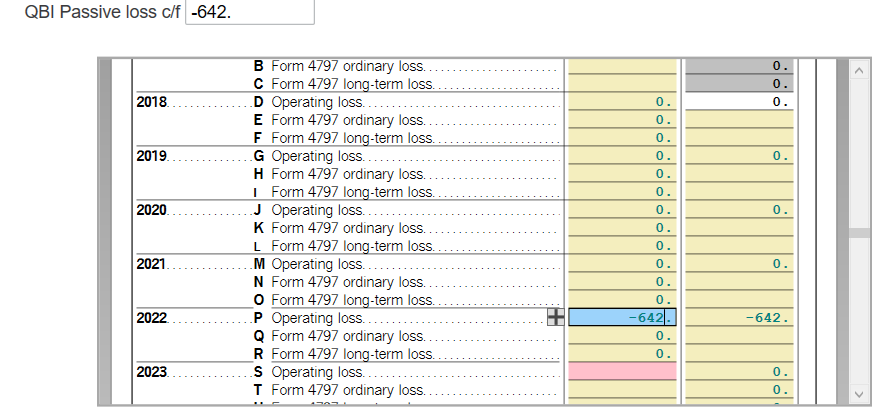Click the scrollbar down arrow

[856, 393]
